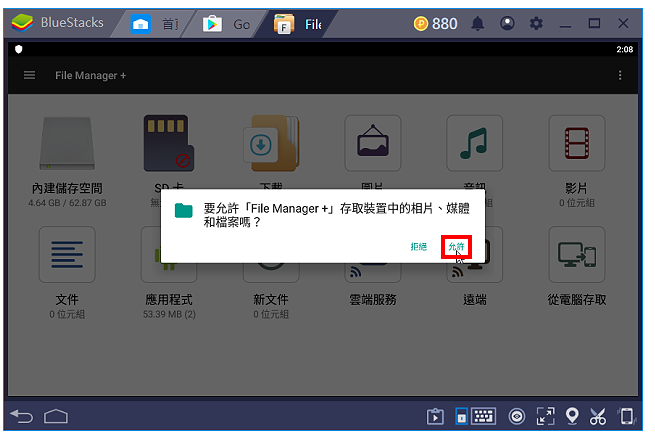Screen dimensions: 655x443
Task: Click the Android home button
Action: [56, 416]
